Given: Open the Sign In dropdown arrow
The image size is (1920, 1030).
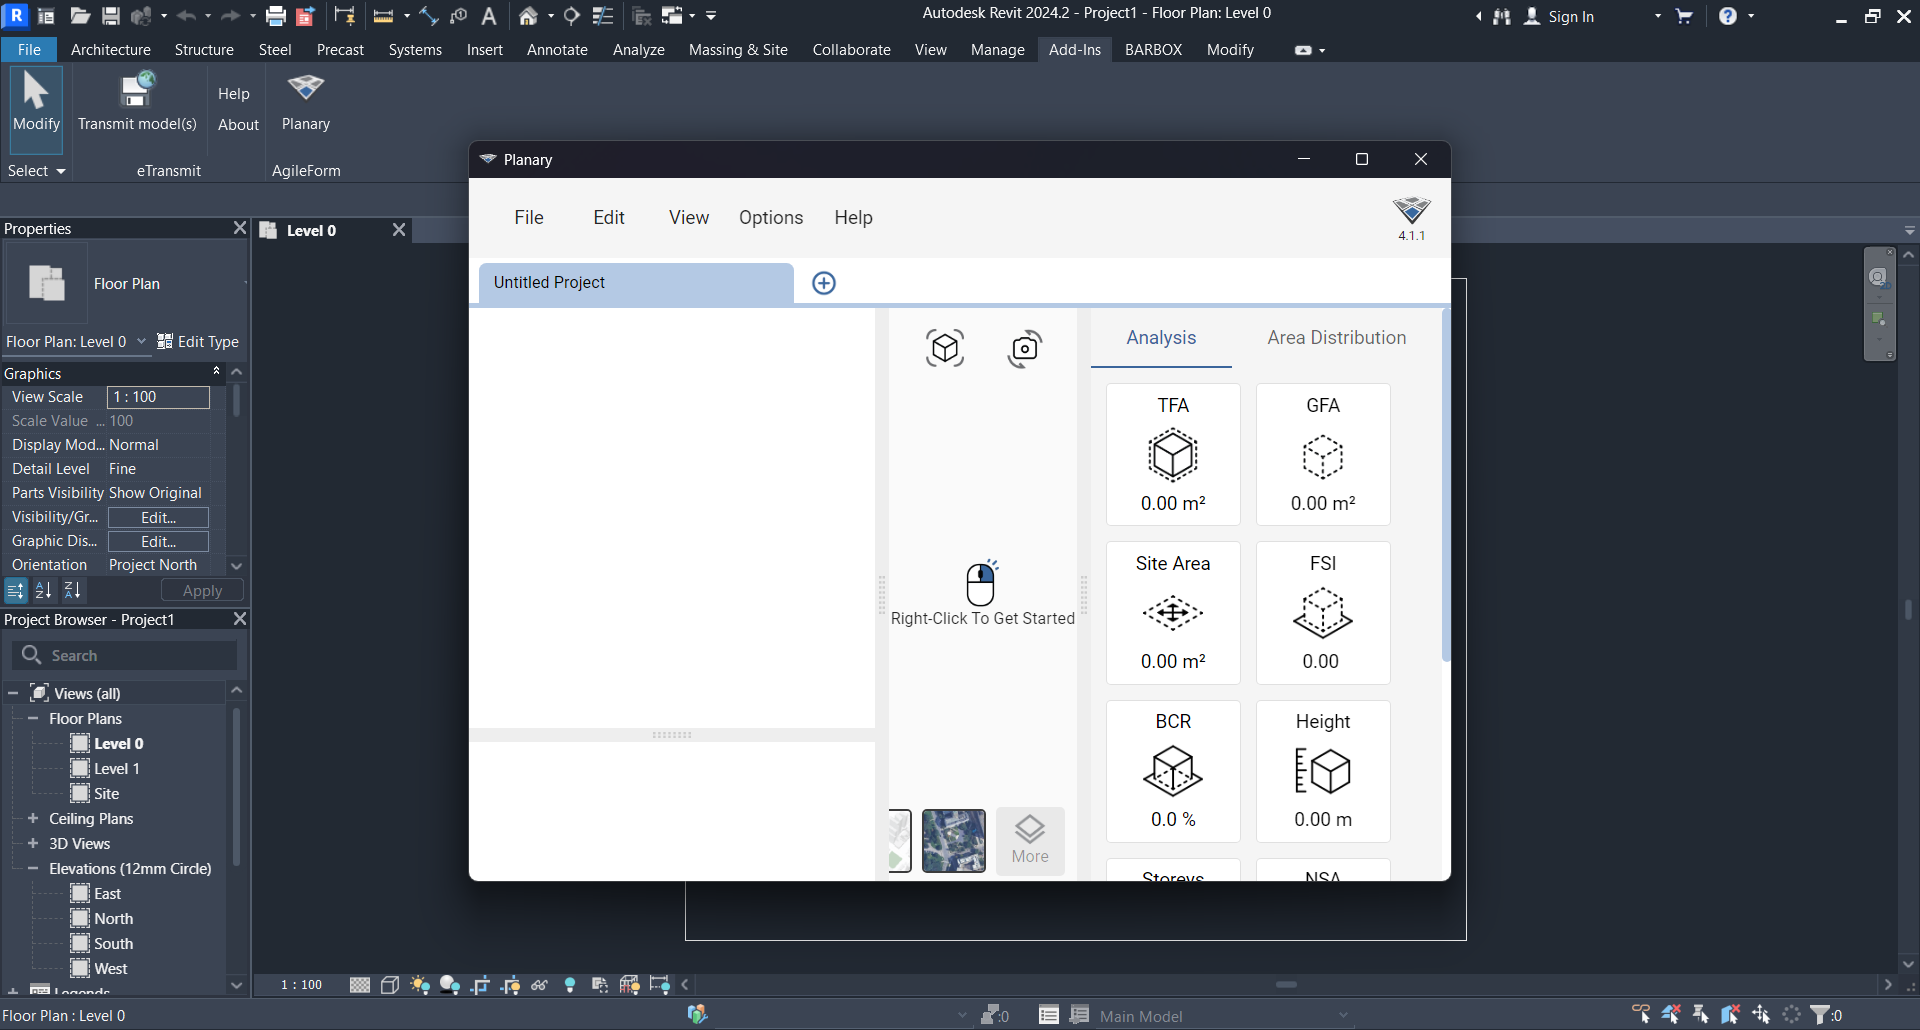Looking at the screenshot, I should [x=1658, y=17].
